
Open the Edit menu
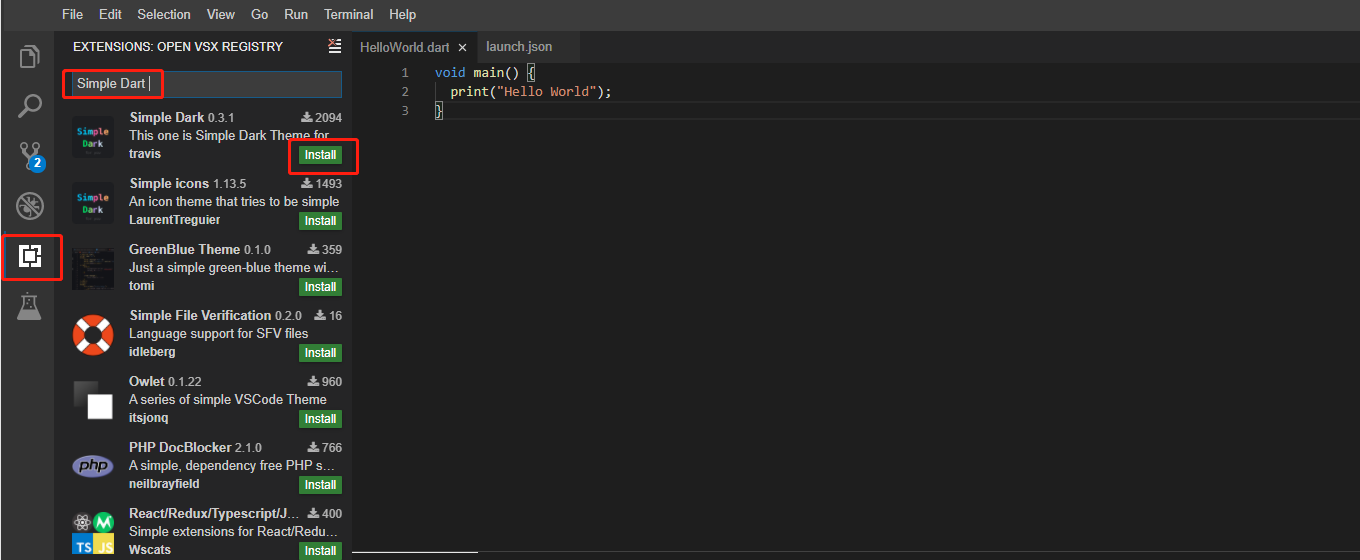pyautogui.click(x=110, y=14)
